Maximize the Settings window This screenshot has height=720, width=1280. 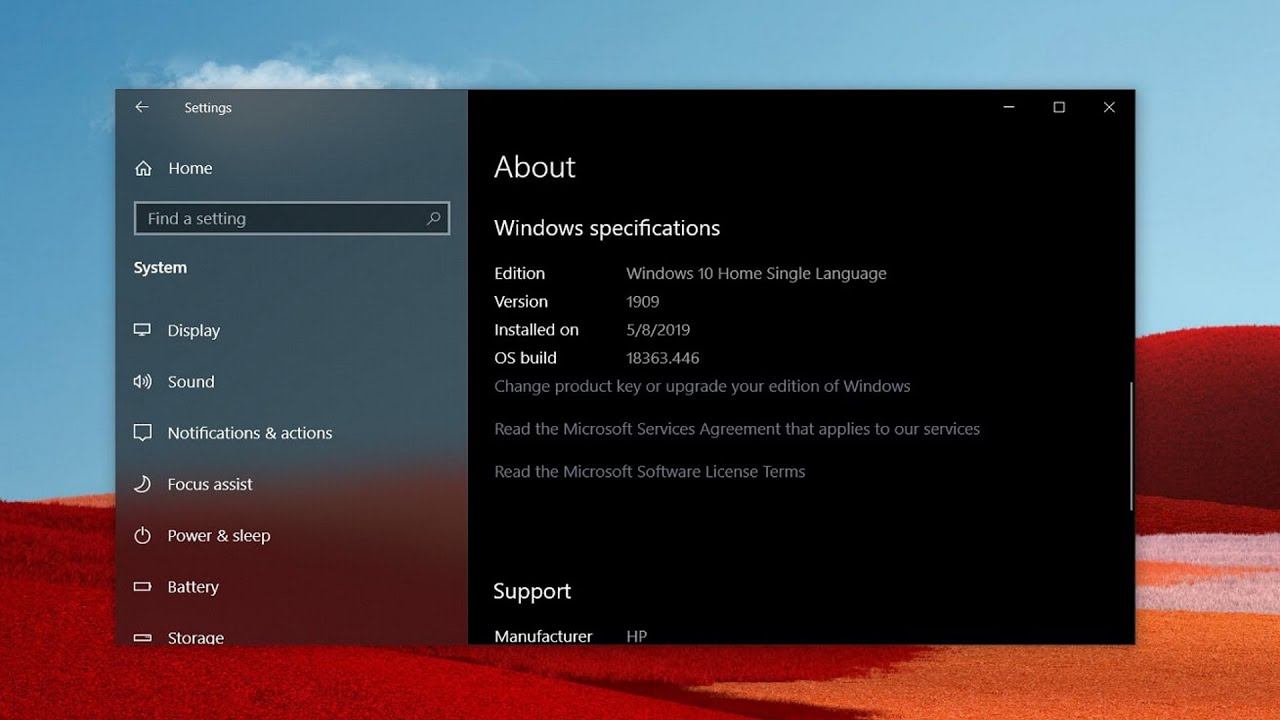[x=1059, y=107]
